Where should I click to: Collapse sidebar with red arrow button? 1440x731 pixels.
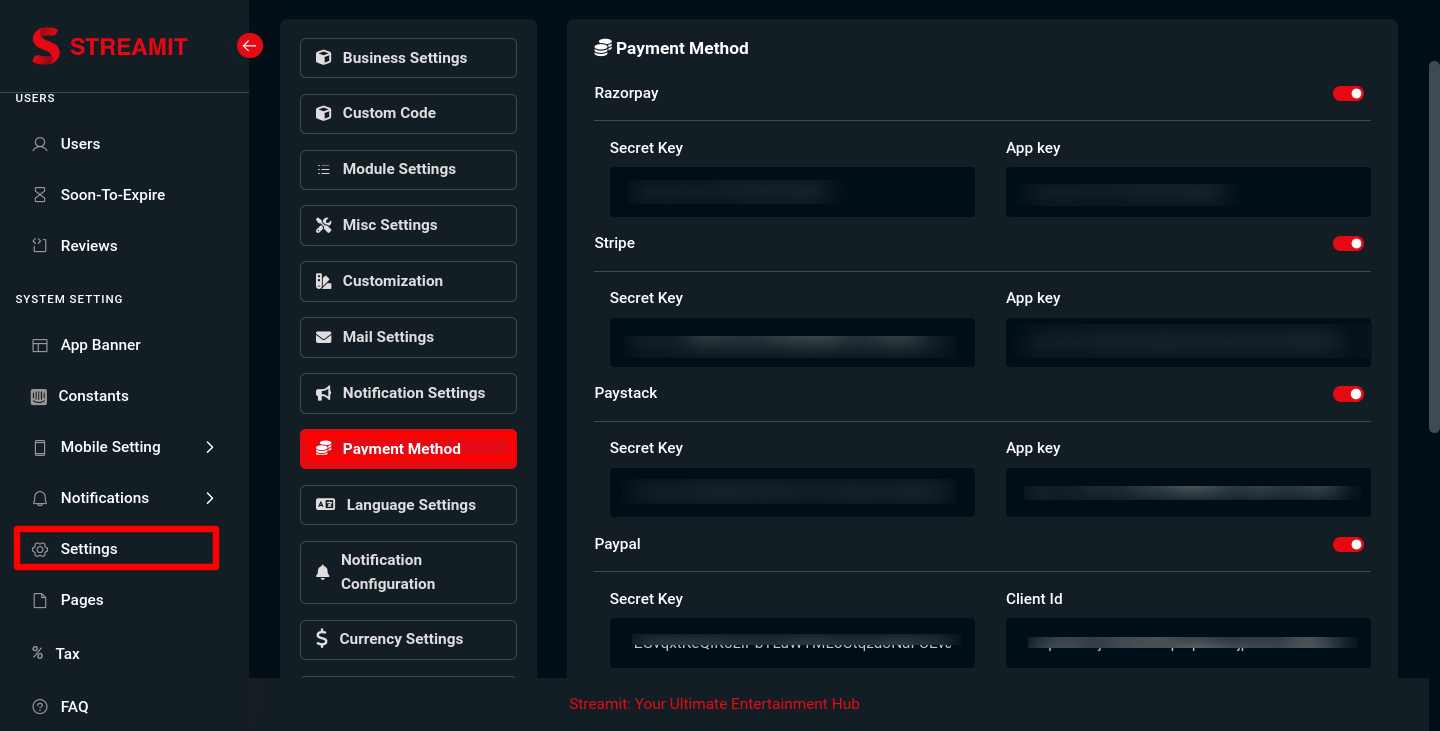(250, 45)
